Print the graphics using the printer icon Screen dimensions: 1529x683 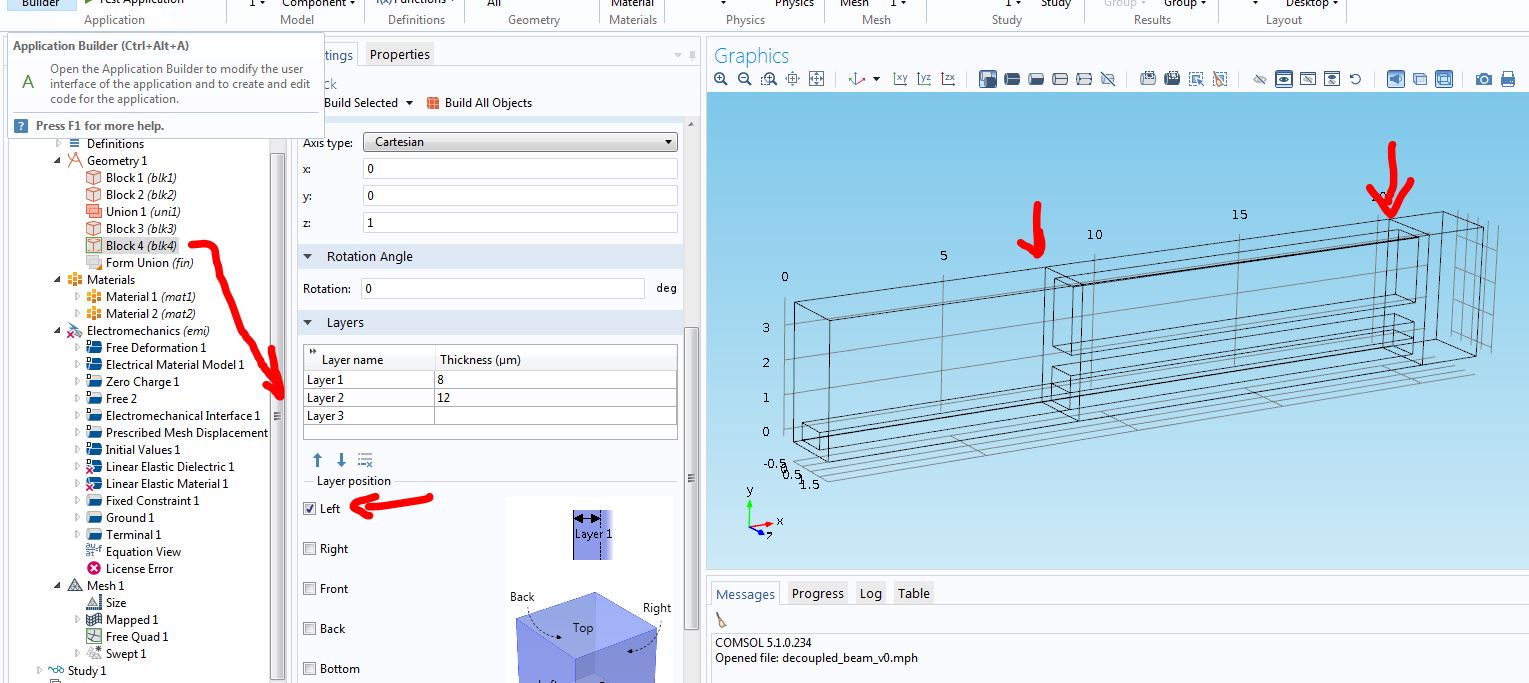click(1508, 79)
